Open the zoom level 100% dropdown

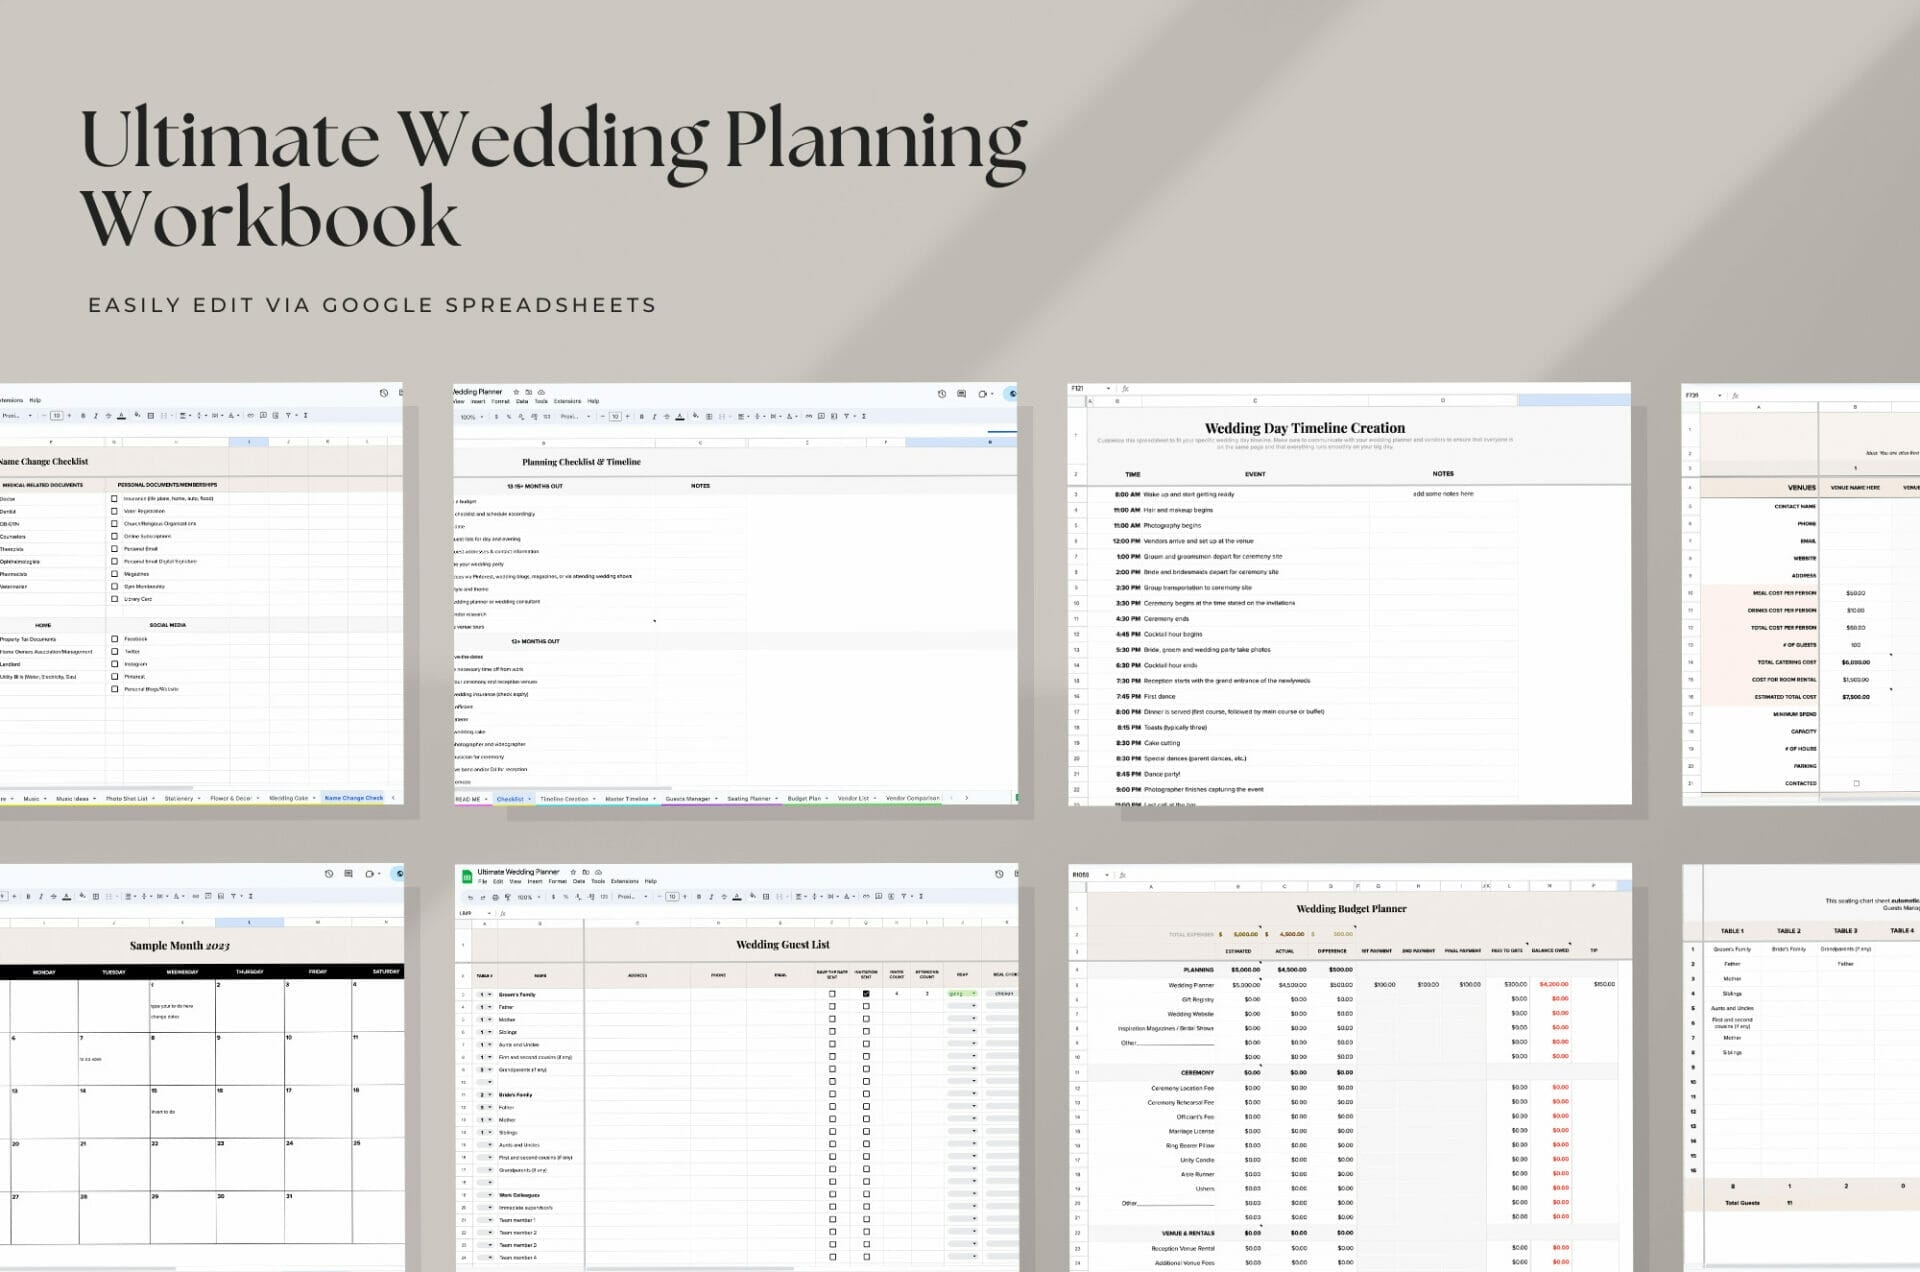(x=528, y=897)
